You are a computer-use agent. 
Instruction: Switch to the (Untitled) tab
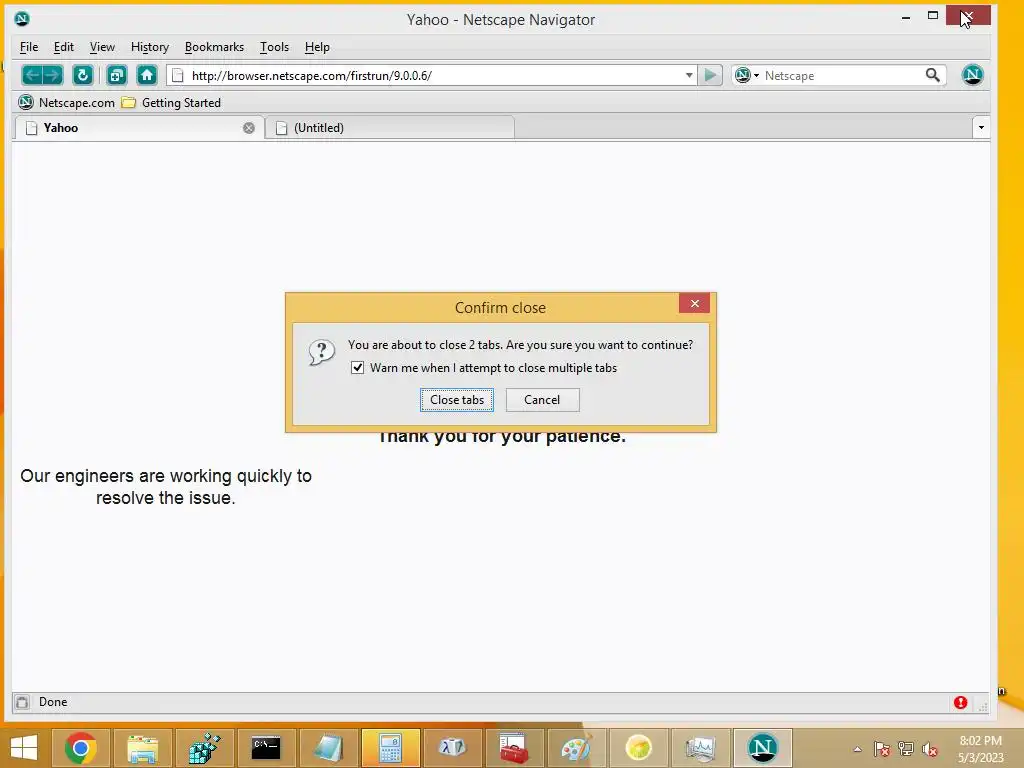click(x=390, y=128)
